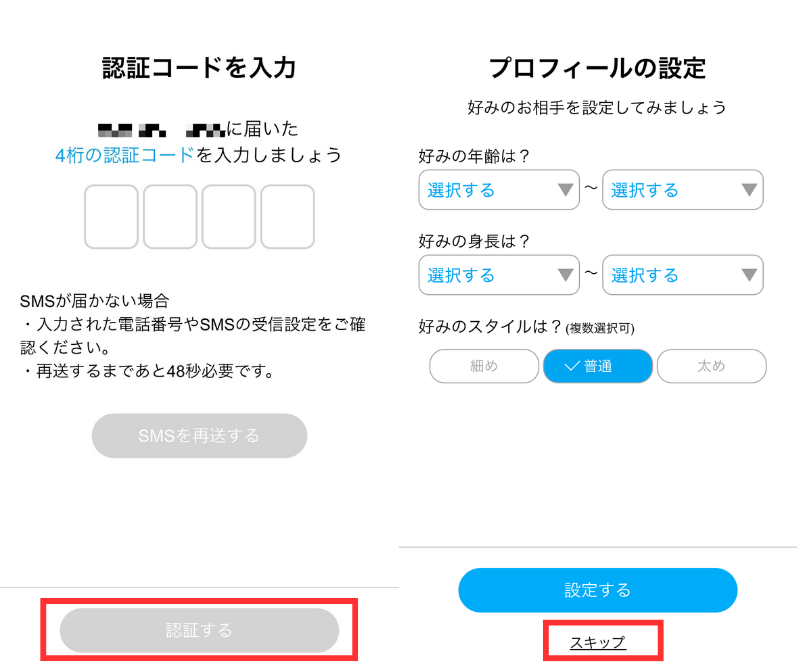
Task: Deselect the checked 普通 style option
Action: [x=598, y=366]
